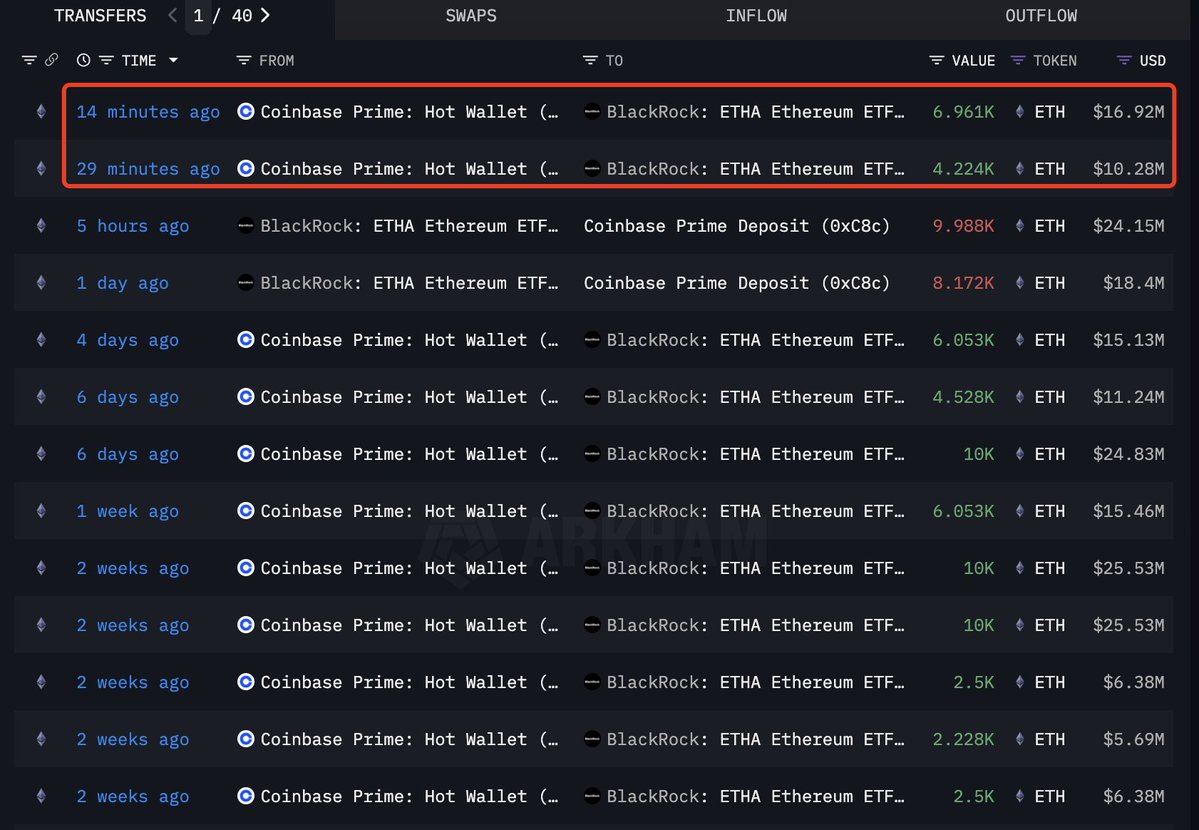Select the TRANSFERS tab
The width and height of the screenshot is (1199, 830).
[100, 15]
